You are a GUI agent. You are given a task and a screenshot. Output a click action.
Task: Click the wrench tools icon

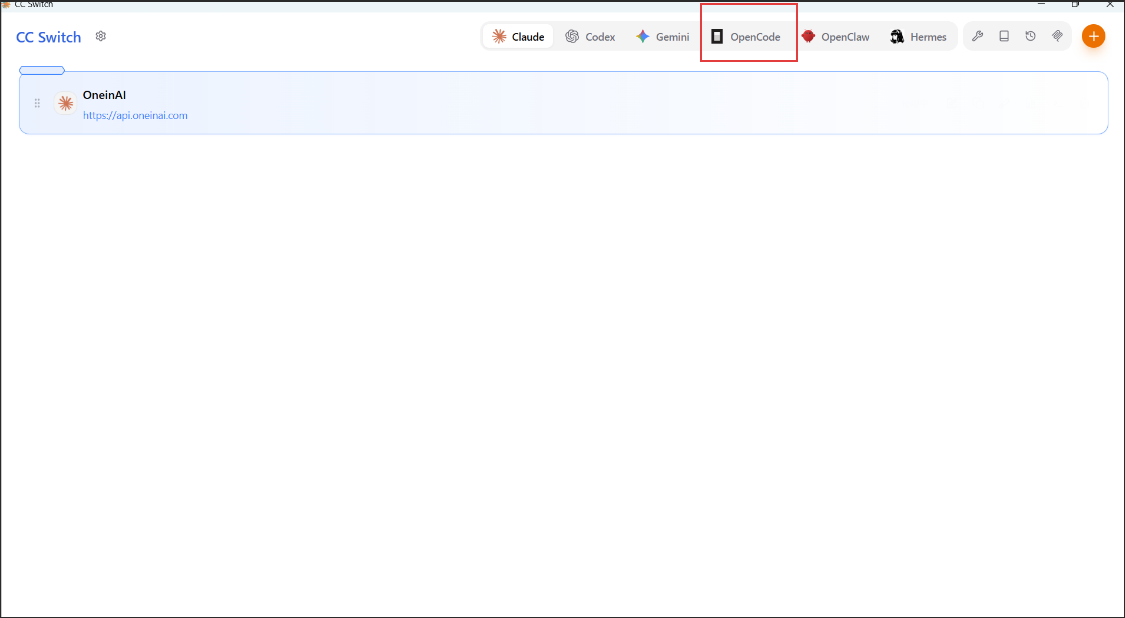(977, 37)
